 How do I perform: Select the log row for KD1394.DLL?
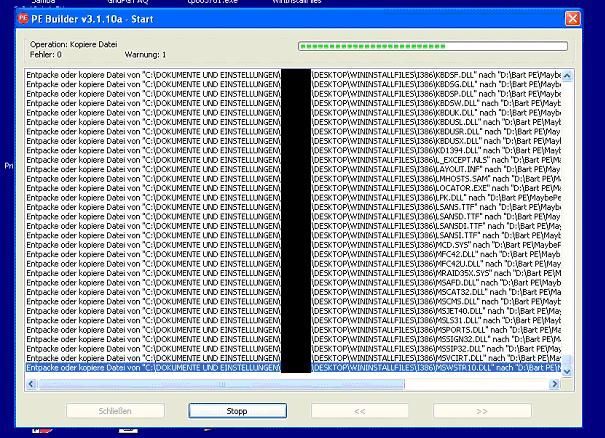coord(293,151)
